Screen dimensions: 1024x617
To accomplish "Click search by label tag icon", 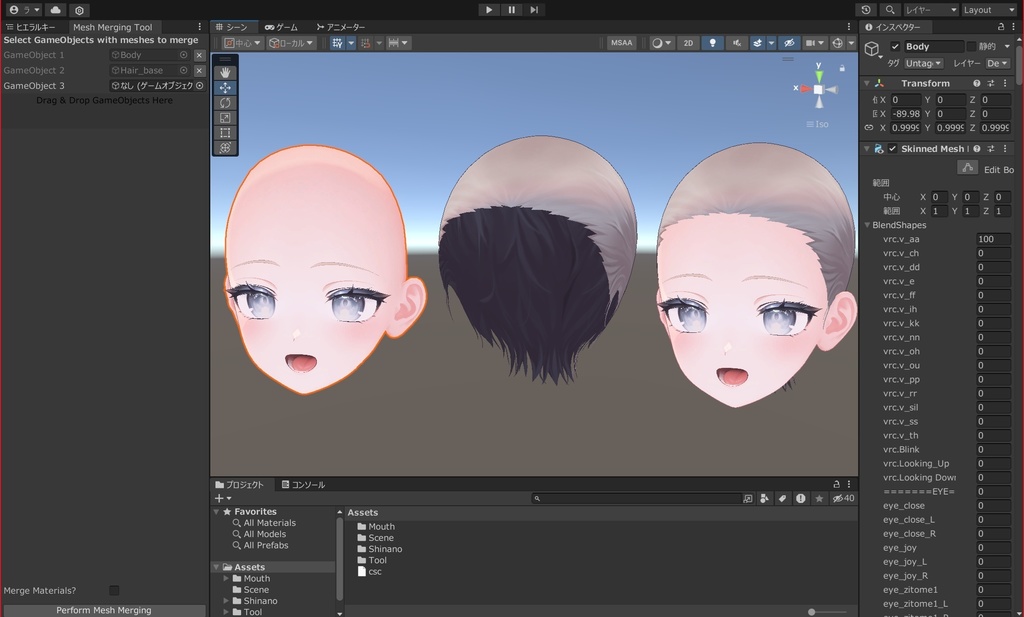I will (782, 498).
